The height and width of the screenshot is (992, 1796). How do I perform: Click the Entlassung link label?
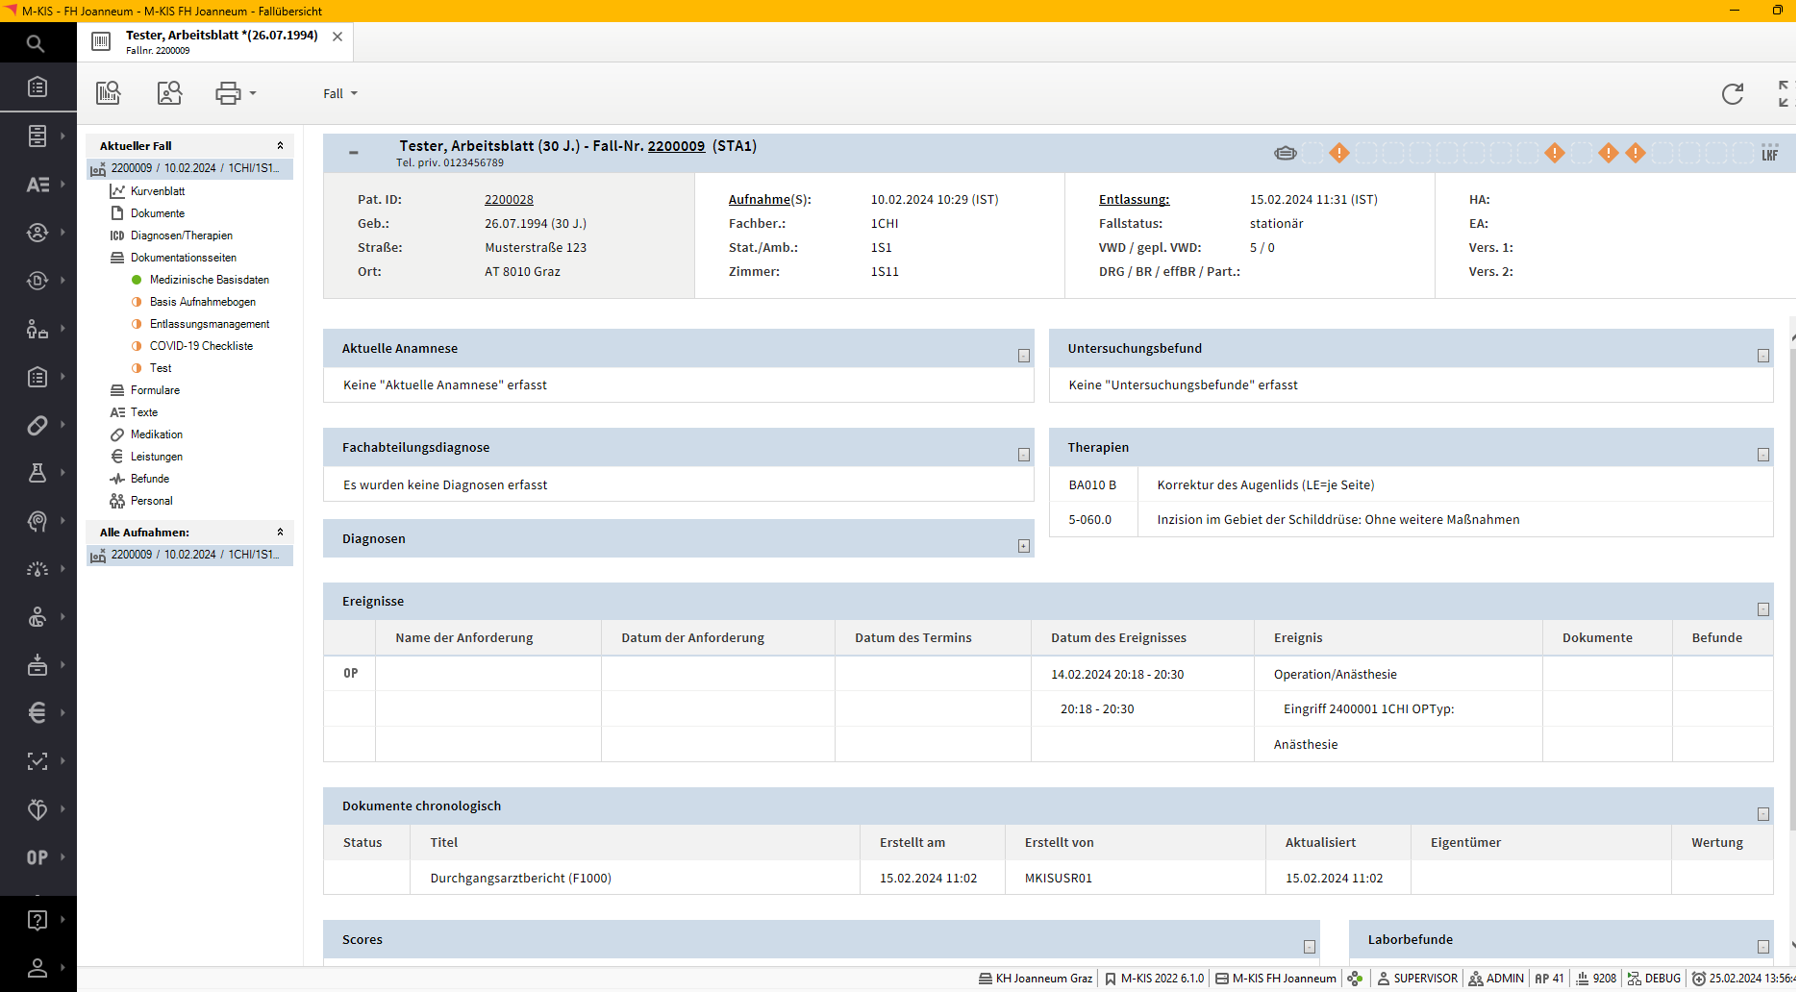pyautogui.click(x=1134, y=199)
